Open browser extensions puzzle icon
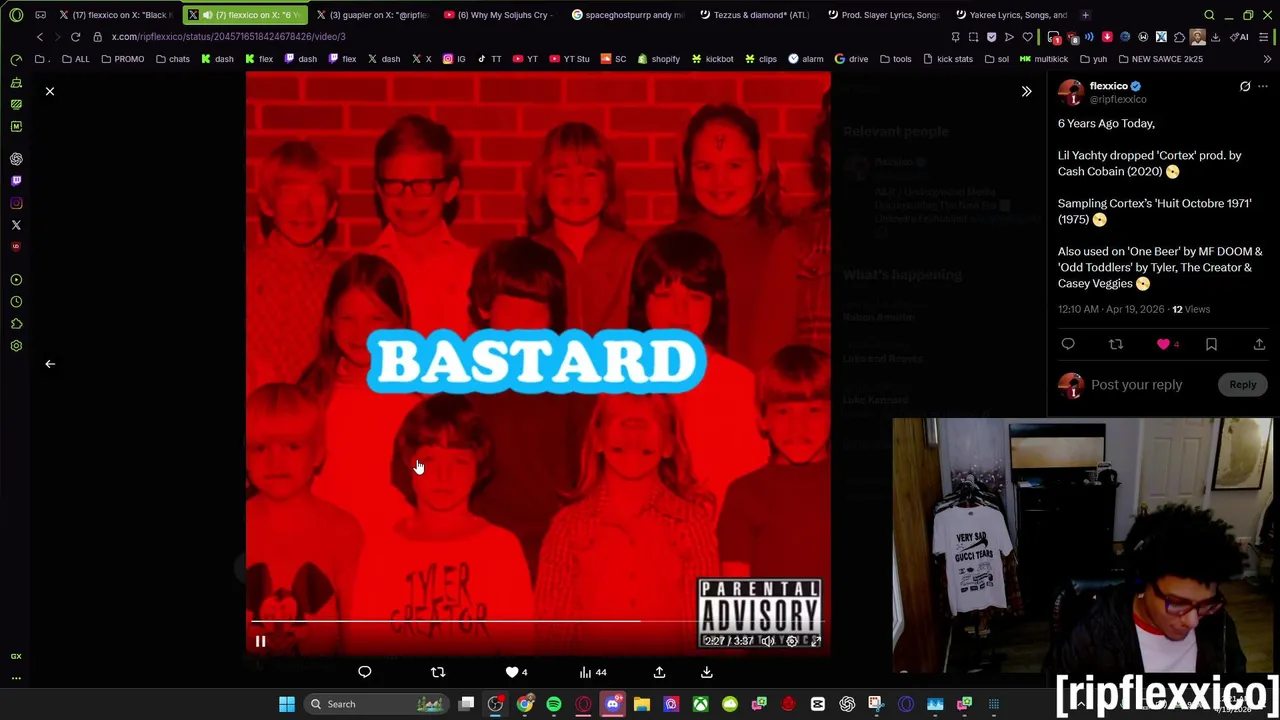 1179,37
